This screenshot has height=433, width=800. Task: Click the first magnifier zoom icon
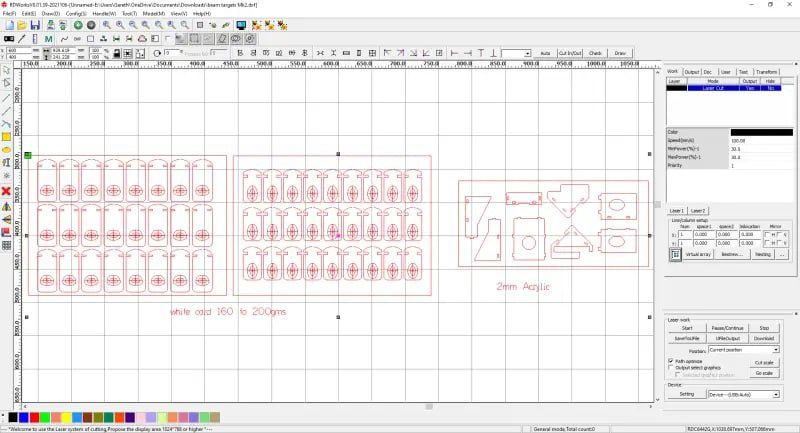coord(106,25)
